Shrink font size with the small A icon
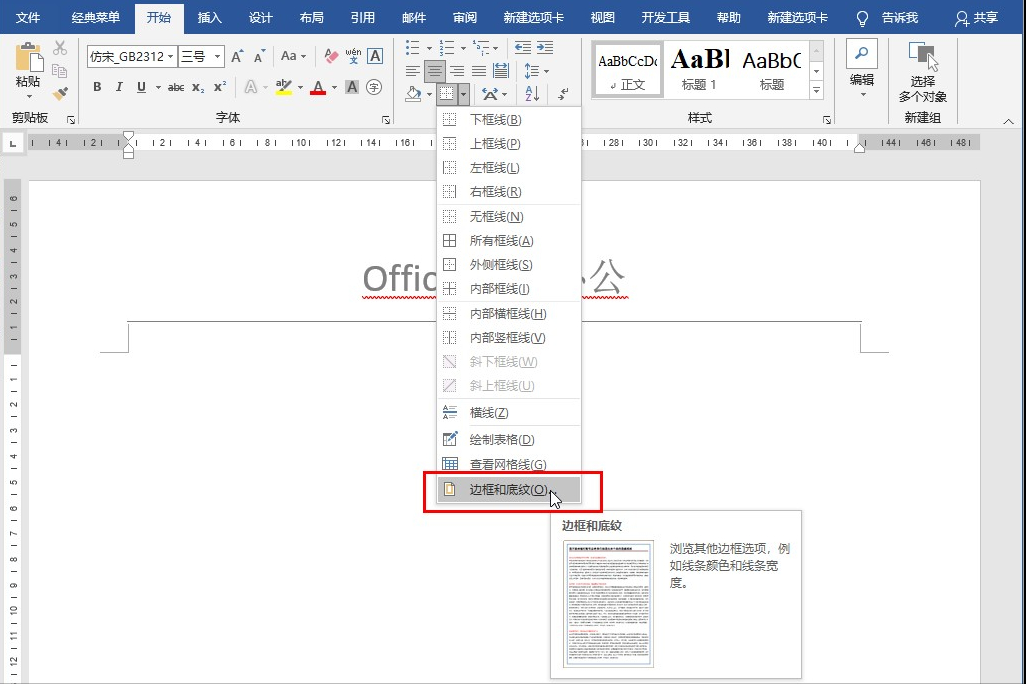1026x684 pixels. [260, 56]
